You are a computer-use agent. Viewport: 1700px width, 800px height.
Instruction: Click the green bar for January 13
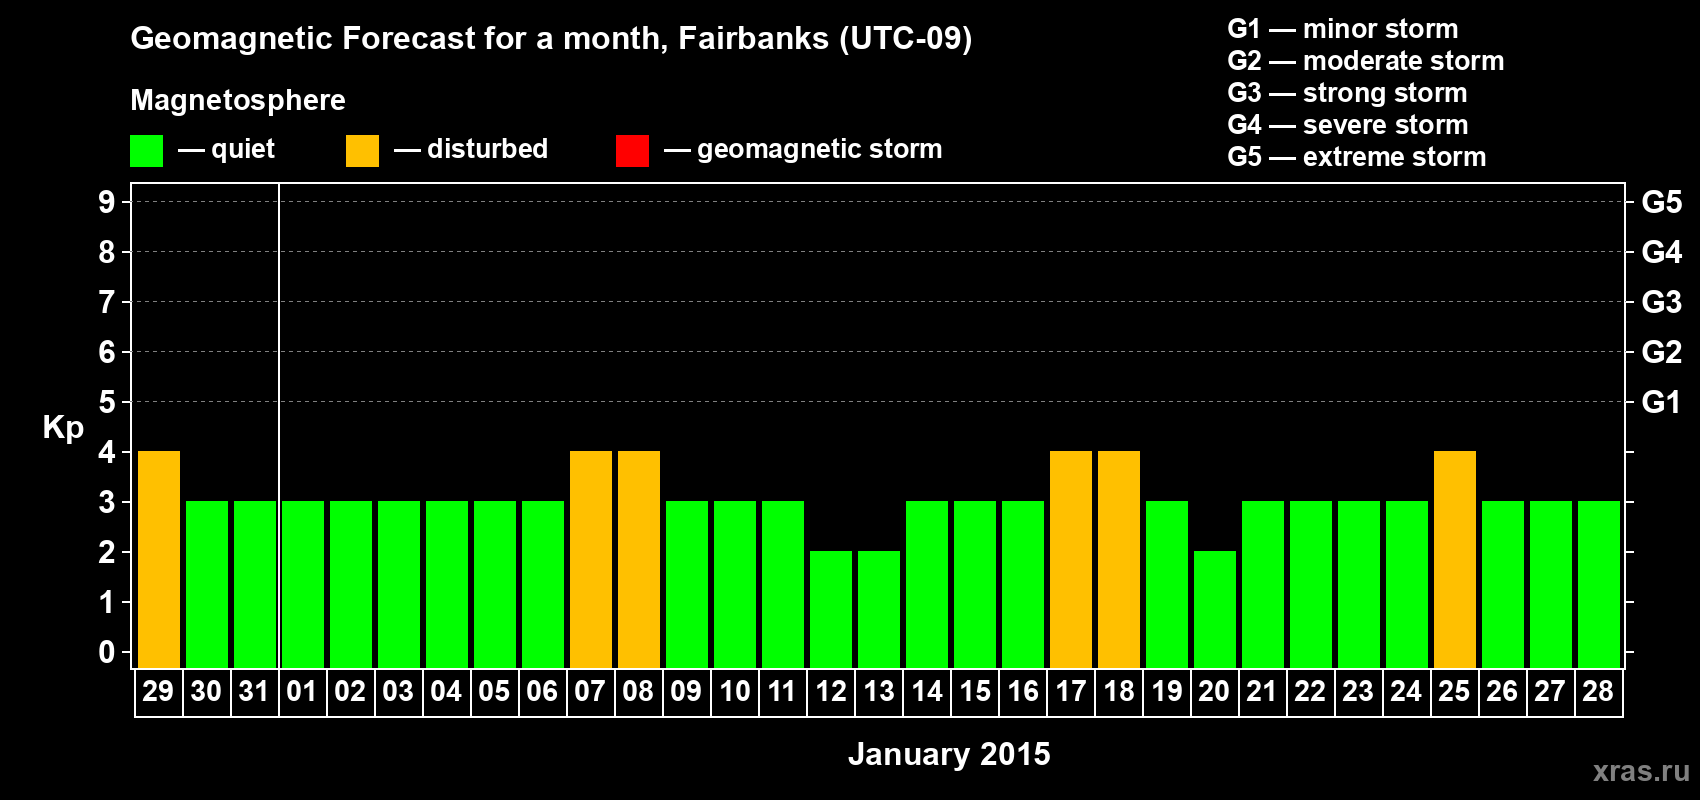879,610
